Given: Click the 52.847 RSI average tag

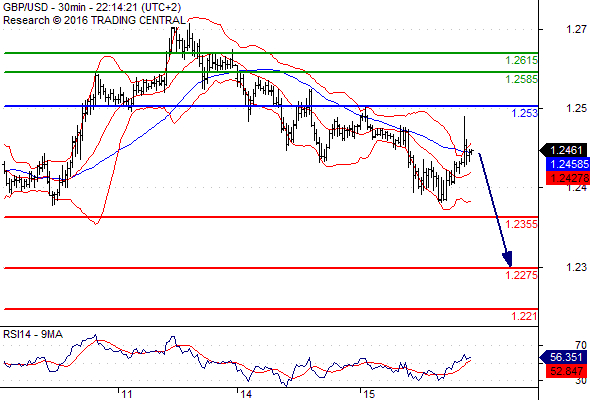Looking at the screenshot, I should coord(566,371).
